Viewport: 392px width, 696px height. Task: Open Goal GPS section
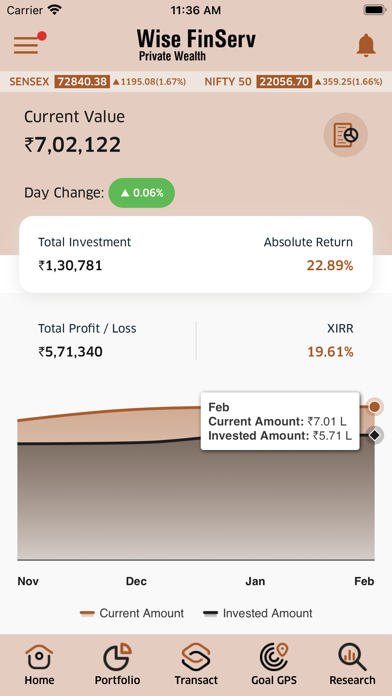click(274, 664)
